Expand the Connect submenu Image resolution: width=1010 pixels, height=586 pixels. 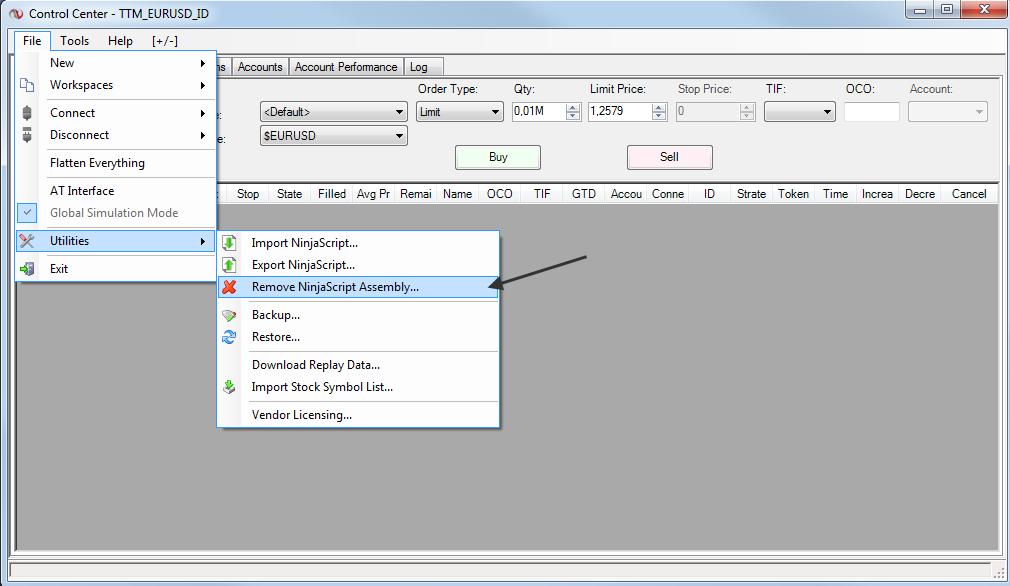pos(202,113)
